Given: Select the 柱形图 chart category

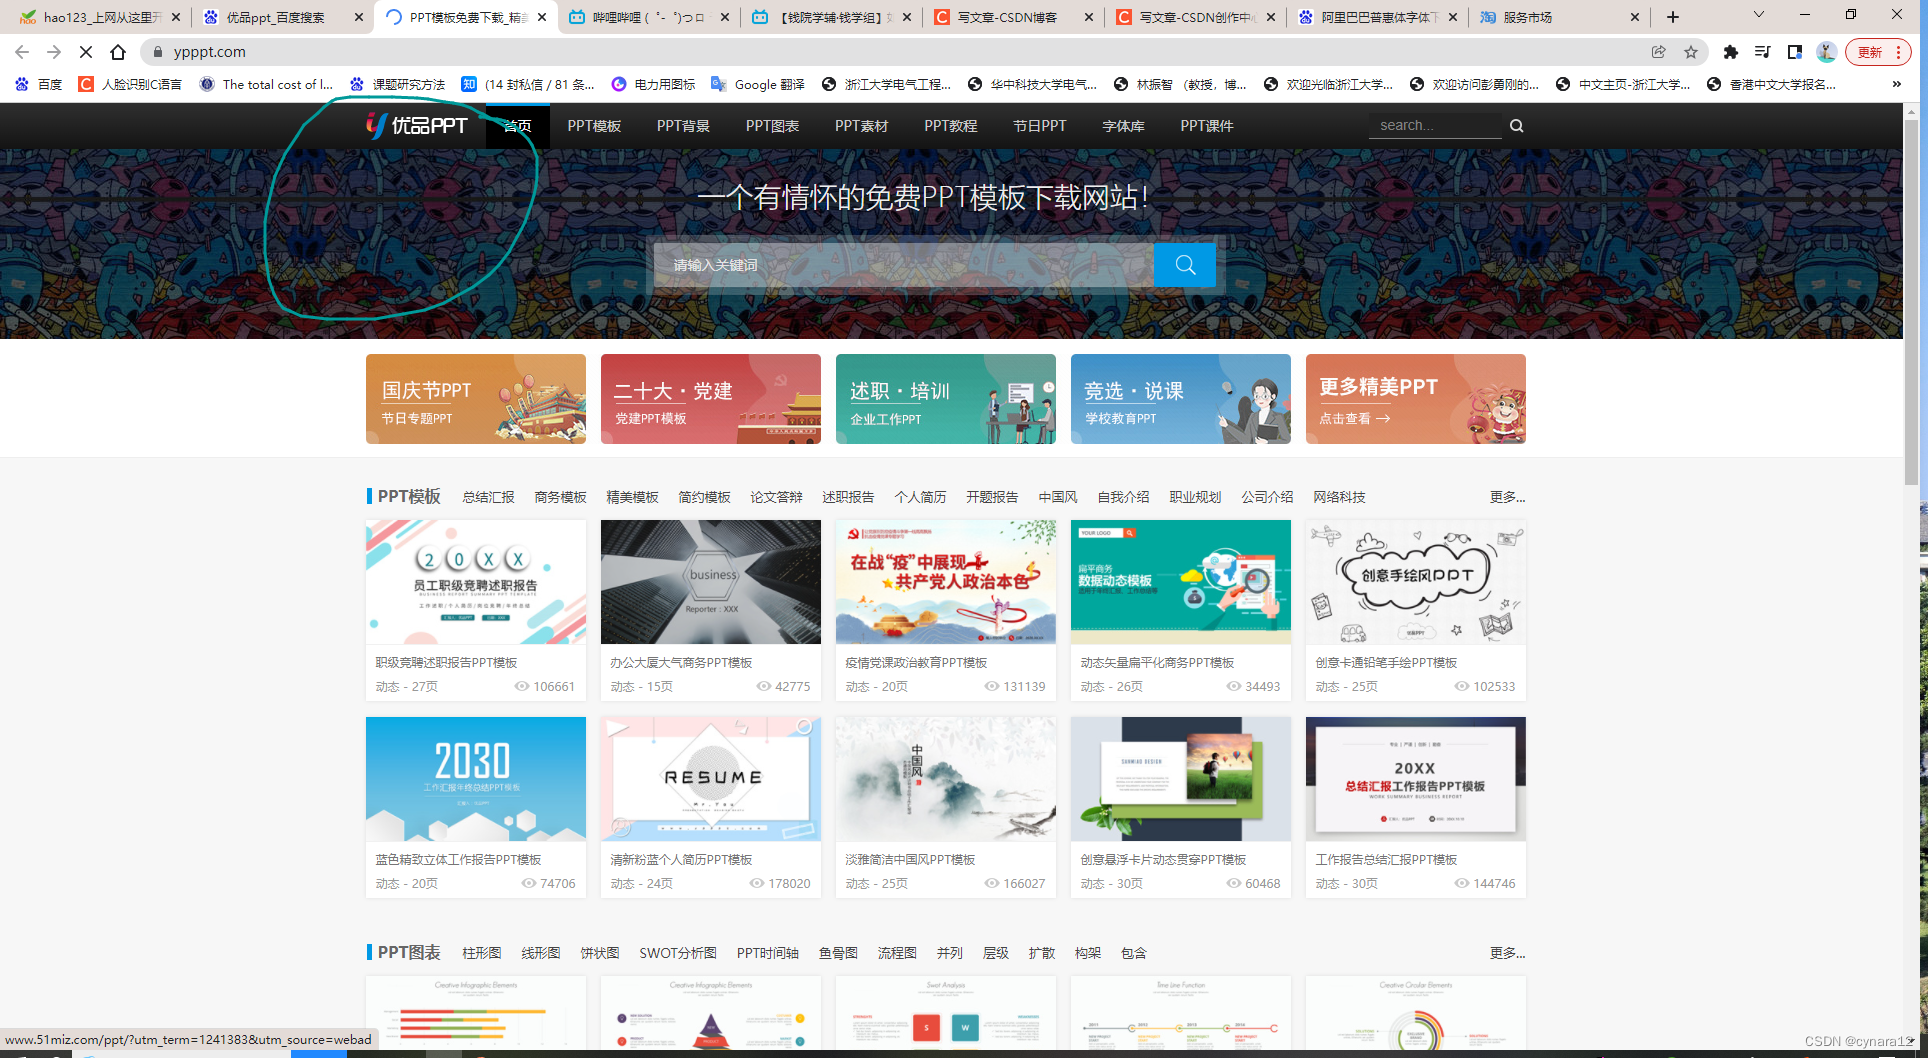Looking at the screenshot, I should 481,953.
